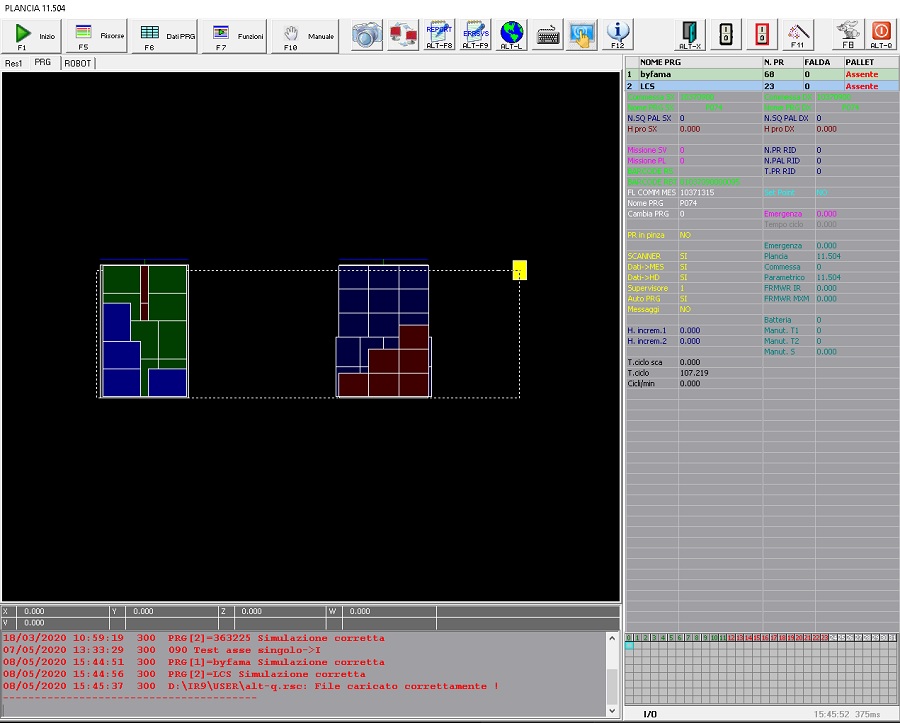
Task: Toggle the touch hand mode button
Action: (x=582, y=35)
